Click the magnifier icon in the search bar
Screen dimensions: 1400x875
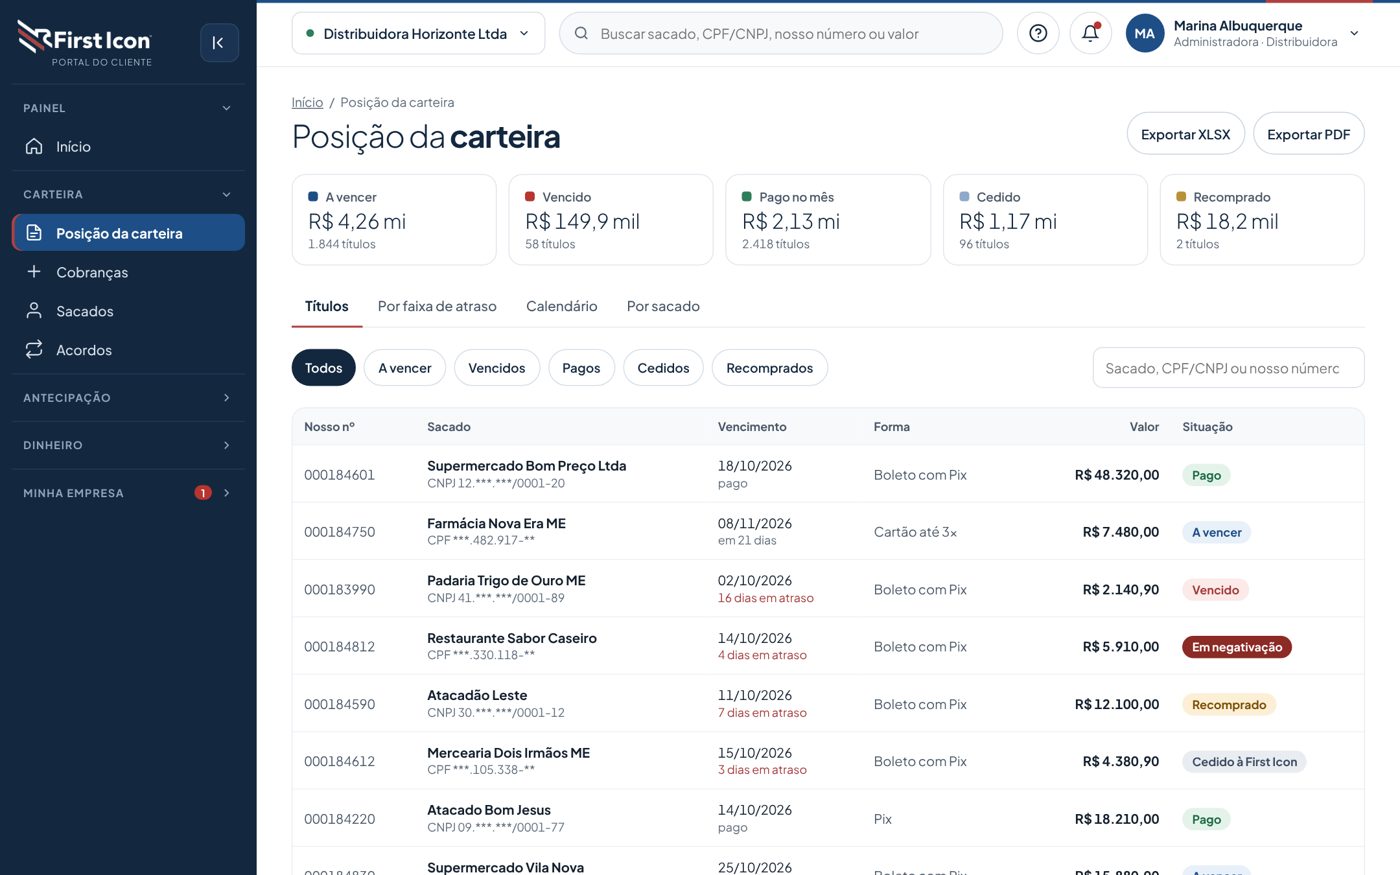(x=581, y=33)
